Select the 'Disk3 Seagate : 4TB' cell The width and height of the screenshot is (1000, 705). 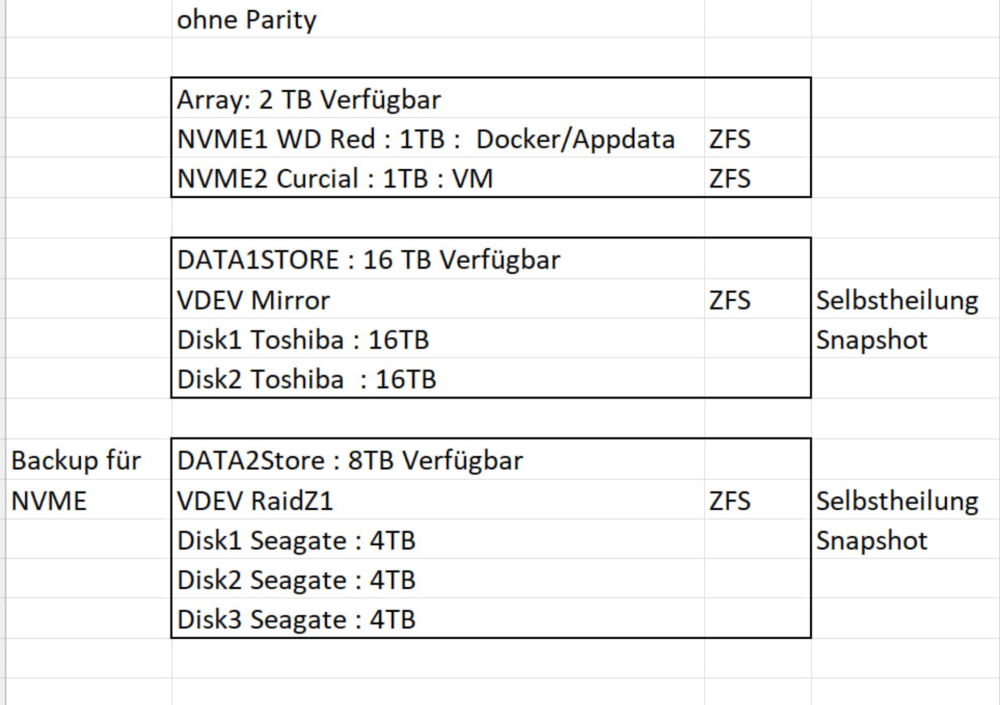click(x=438, y=618)
